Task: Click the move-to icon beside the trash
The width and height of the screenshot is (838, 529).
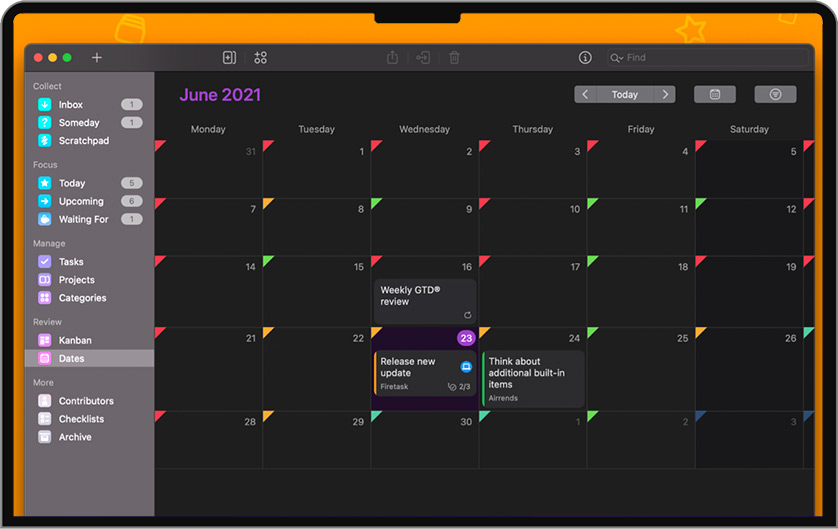Action: (x=423, y=58)
